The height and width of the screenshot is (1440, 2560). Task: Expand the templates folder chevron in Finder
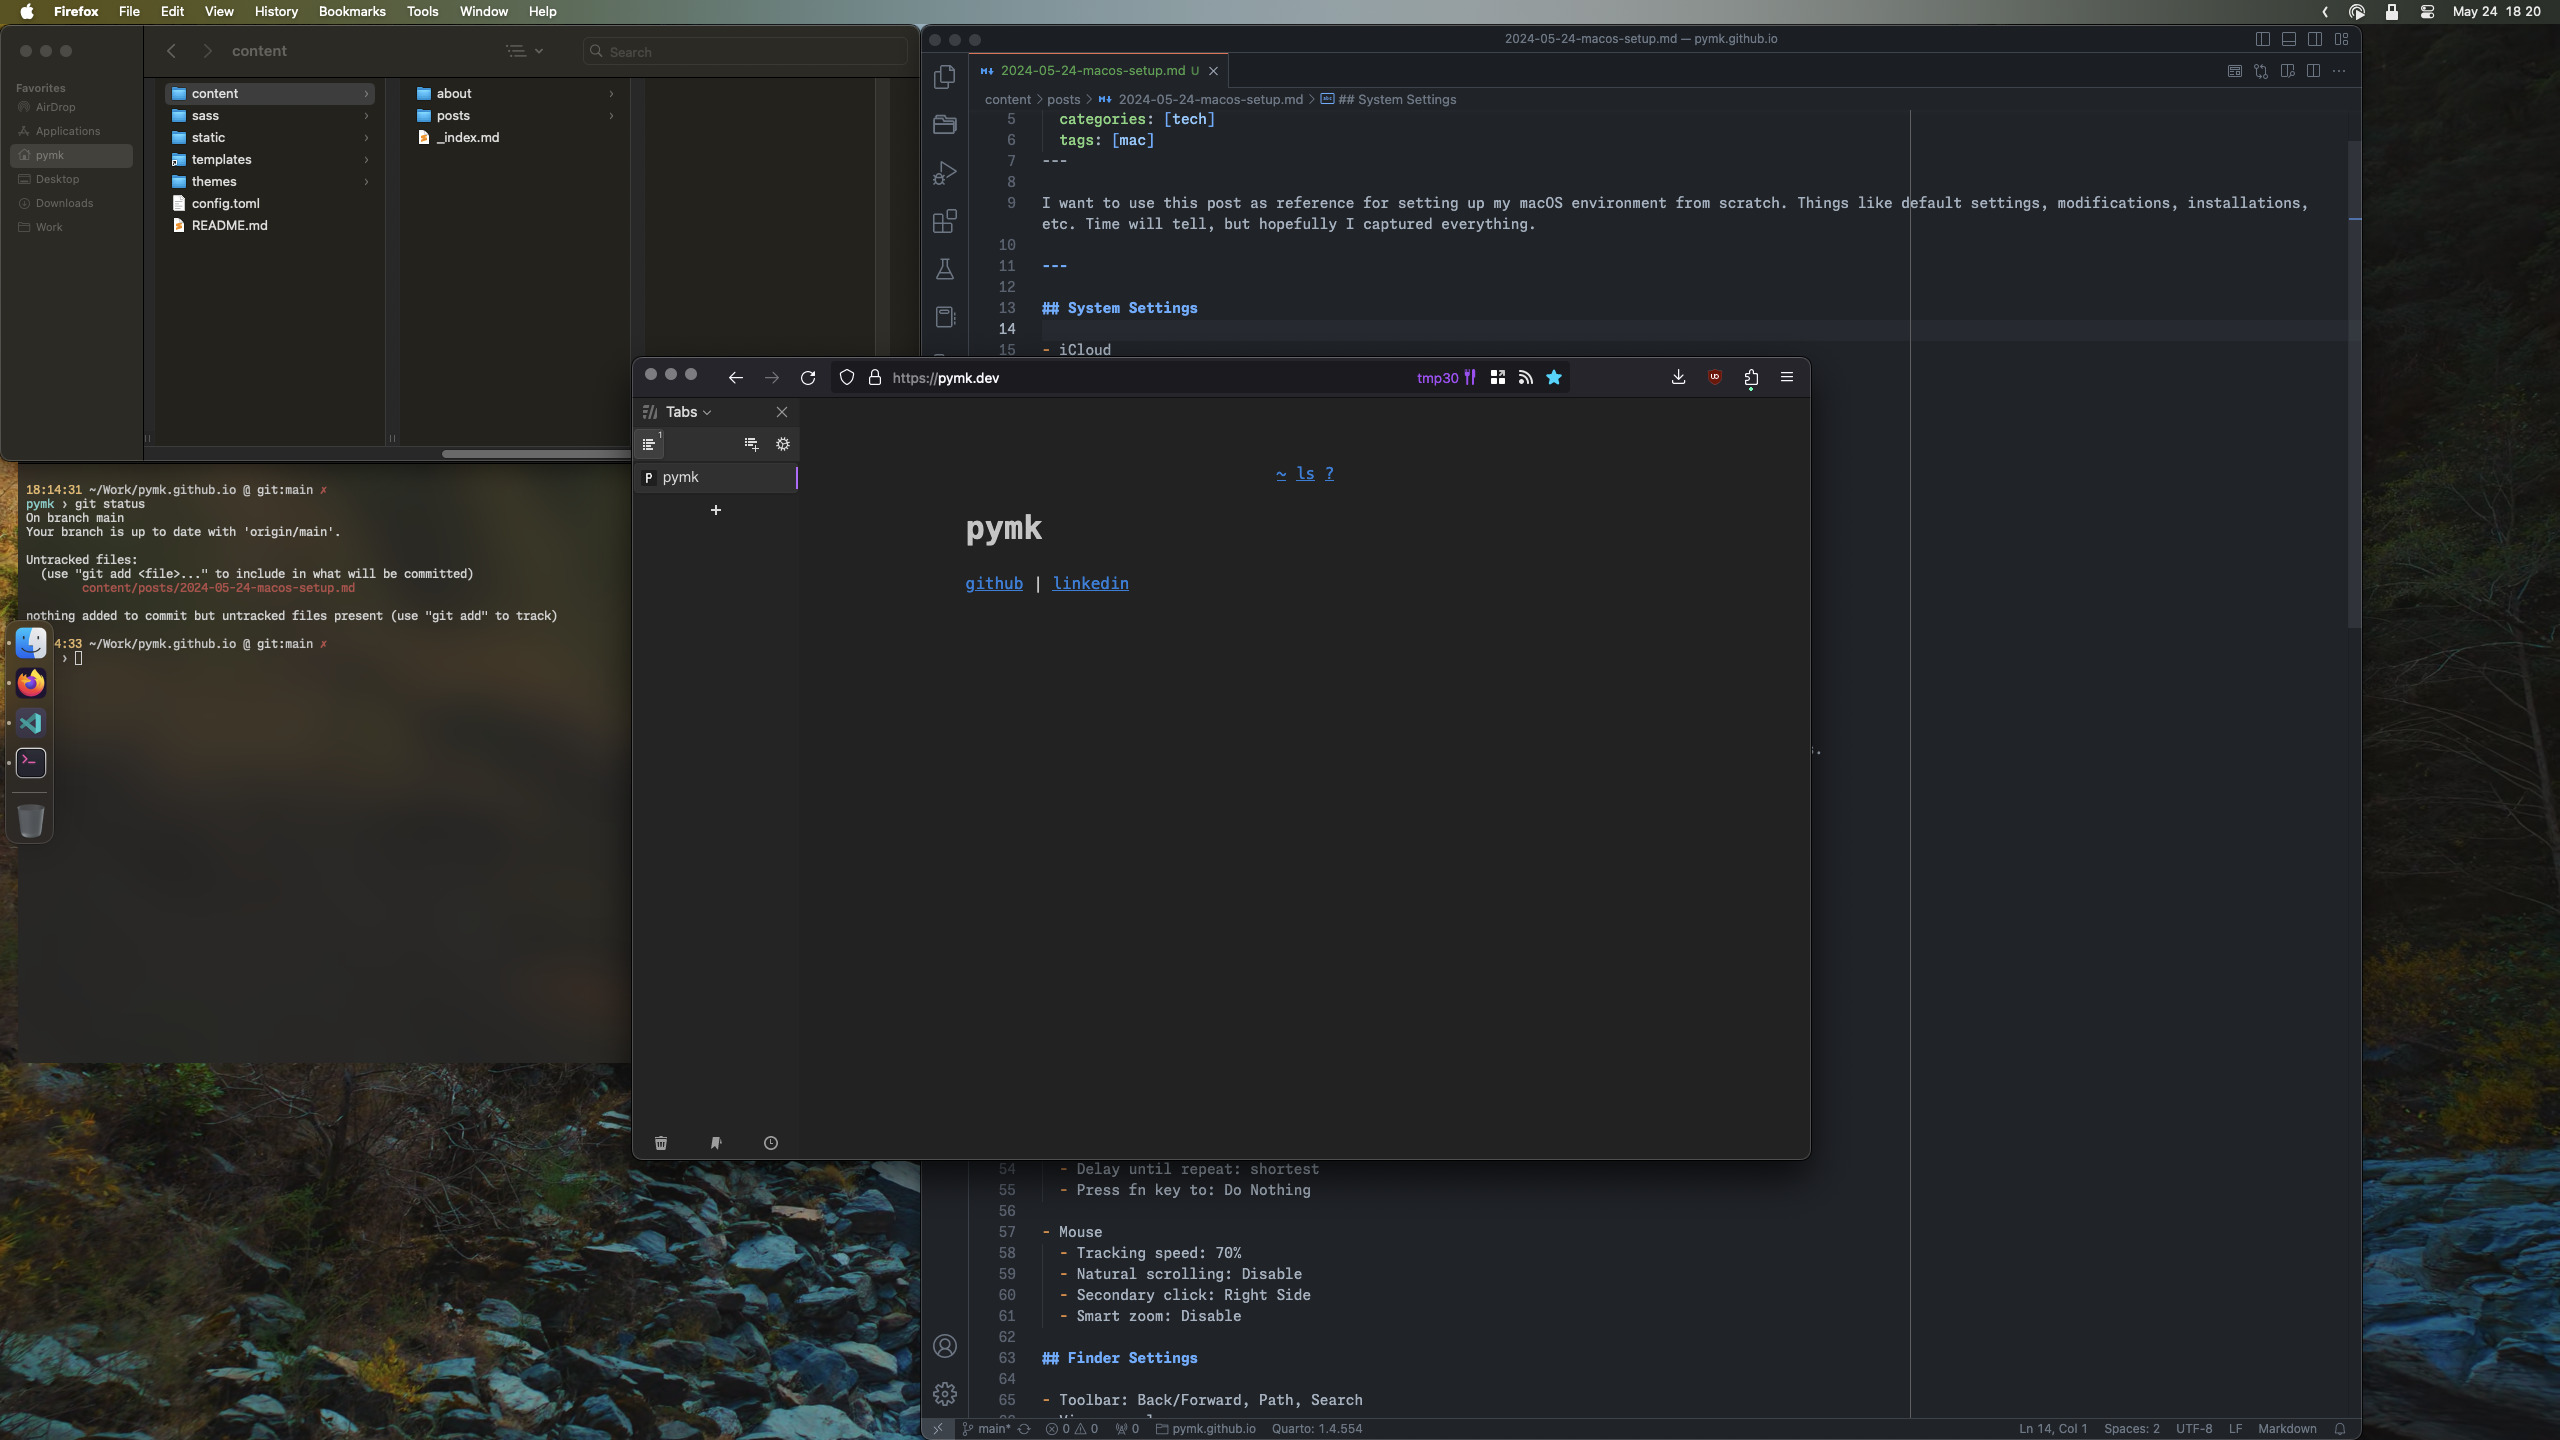click(x=366, y=160)
